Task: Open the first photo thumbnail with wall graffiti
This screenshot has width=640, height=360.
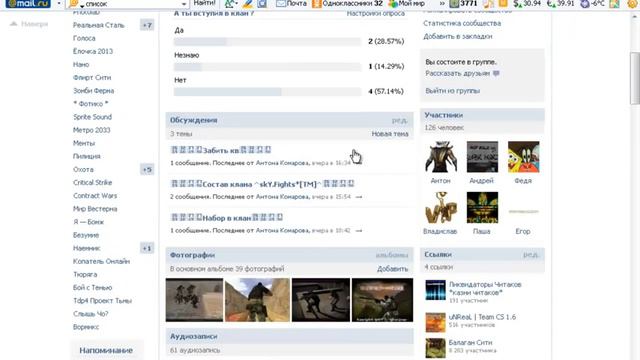Action: [194, 300]
